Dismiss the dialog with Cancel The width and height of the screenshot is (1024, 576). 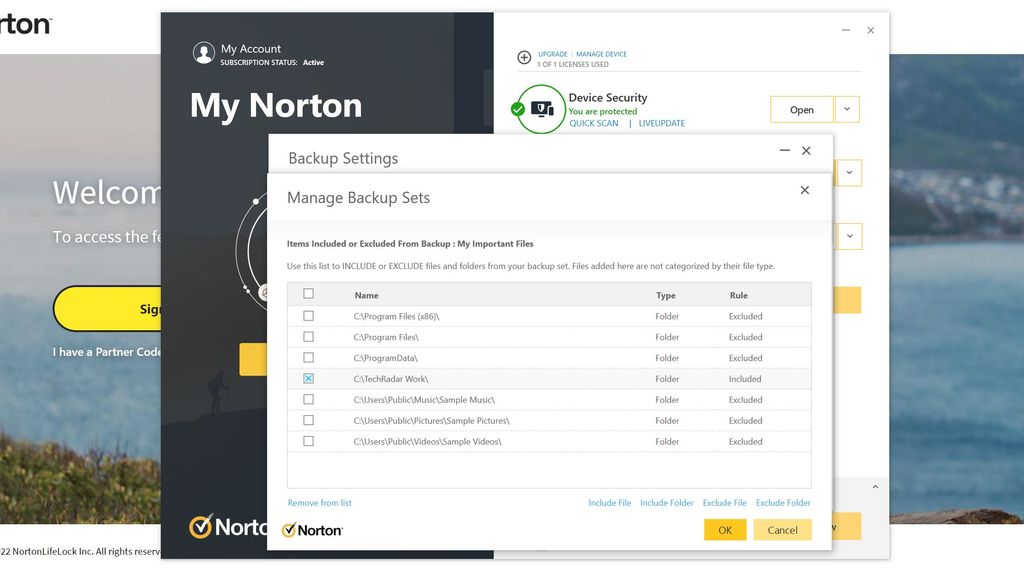pyautogui.click(x=783, y=529)
